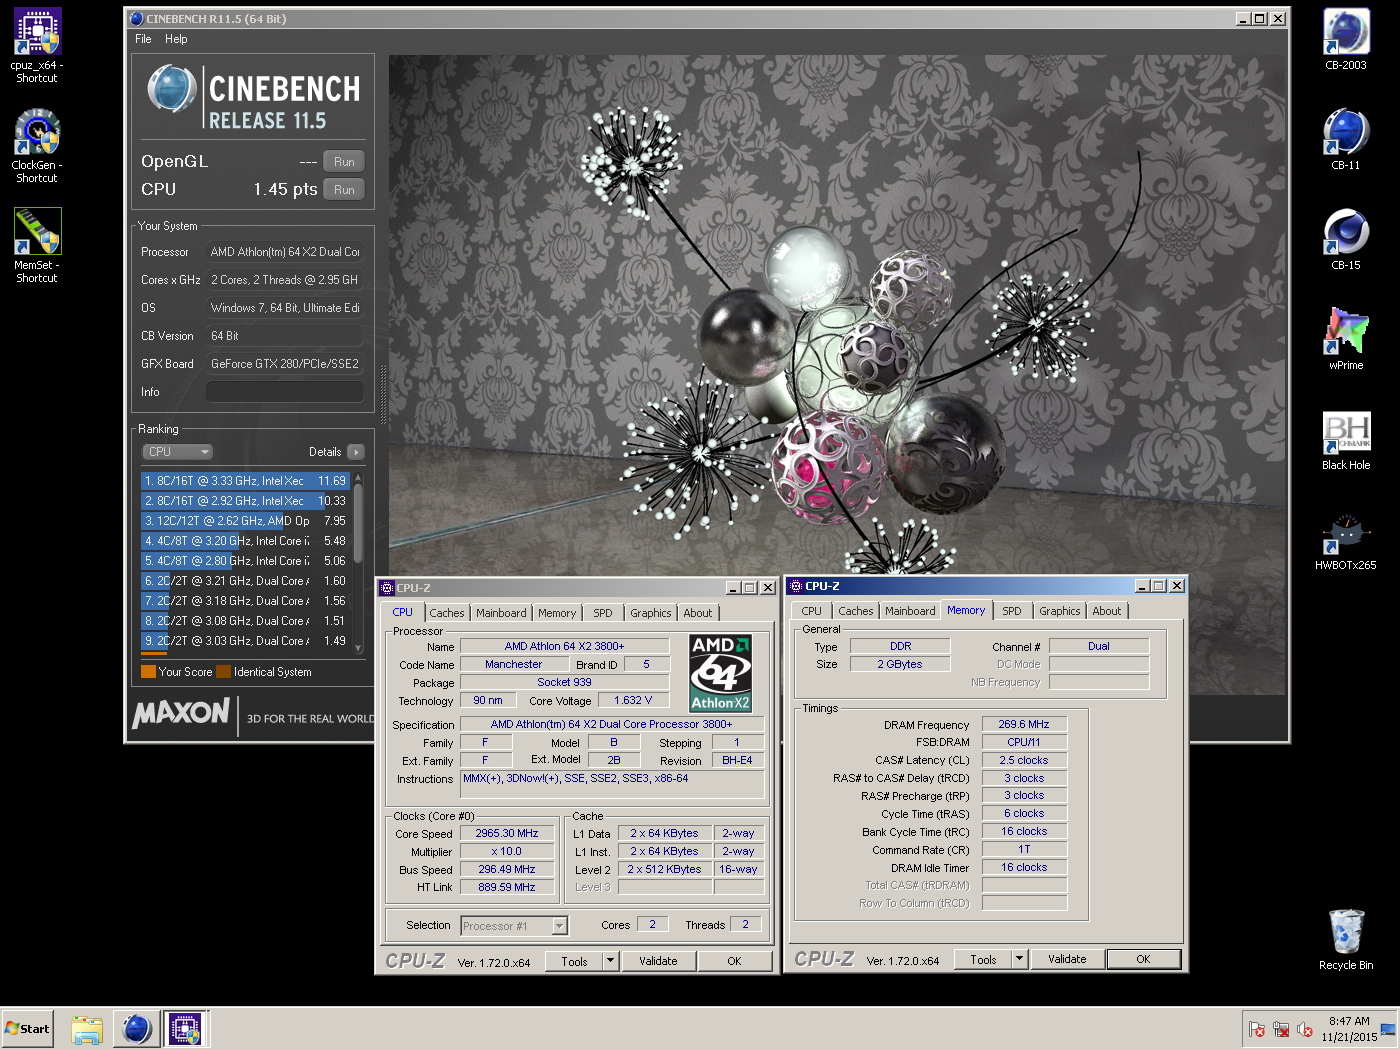Click the ranking Details arrow button
This screenshot has height=1050, width=1400.
(x=356, y=452)
